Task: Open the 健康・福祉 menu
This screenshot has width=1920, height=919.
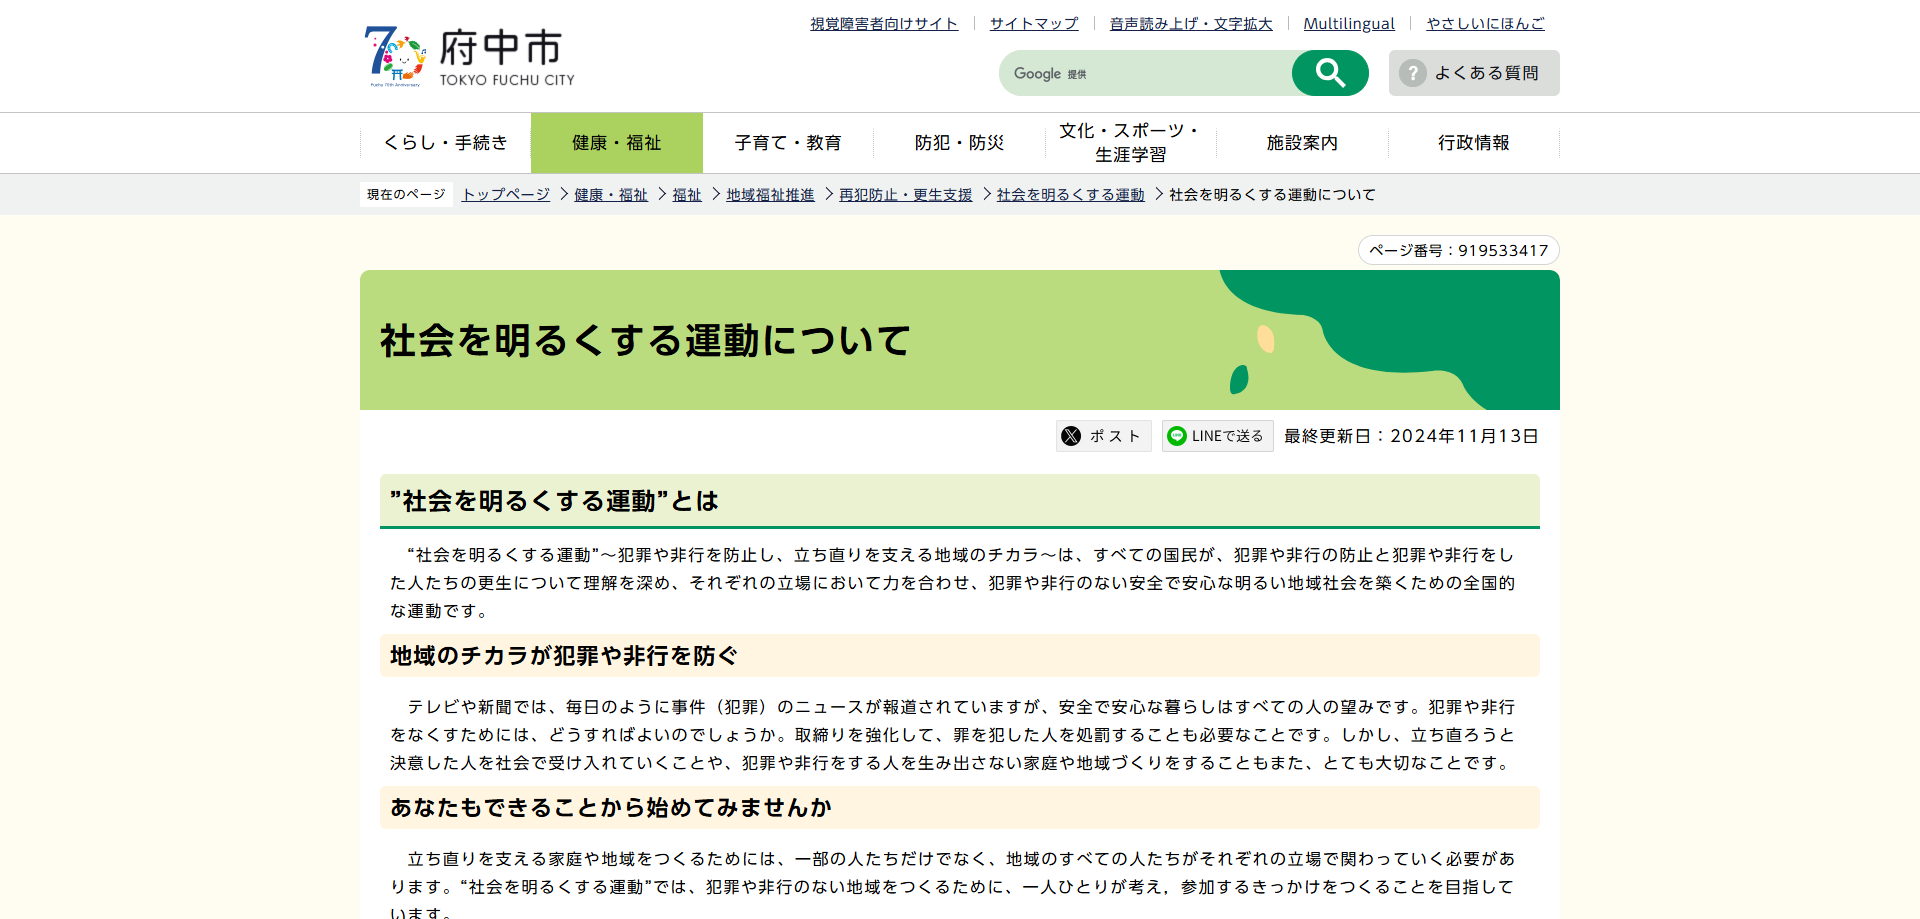Action: click(x=617, y=143)
